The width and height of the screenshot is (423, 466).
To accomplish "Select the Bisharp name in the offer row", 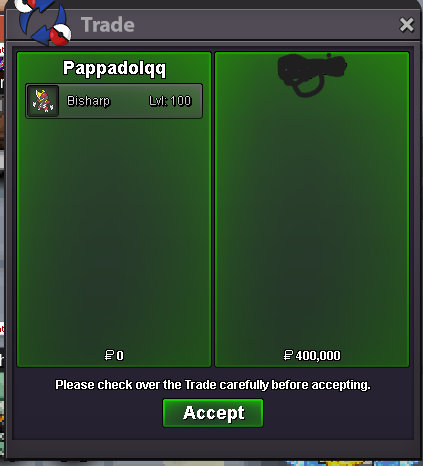I will coord(88,101).
